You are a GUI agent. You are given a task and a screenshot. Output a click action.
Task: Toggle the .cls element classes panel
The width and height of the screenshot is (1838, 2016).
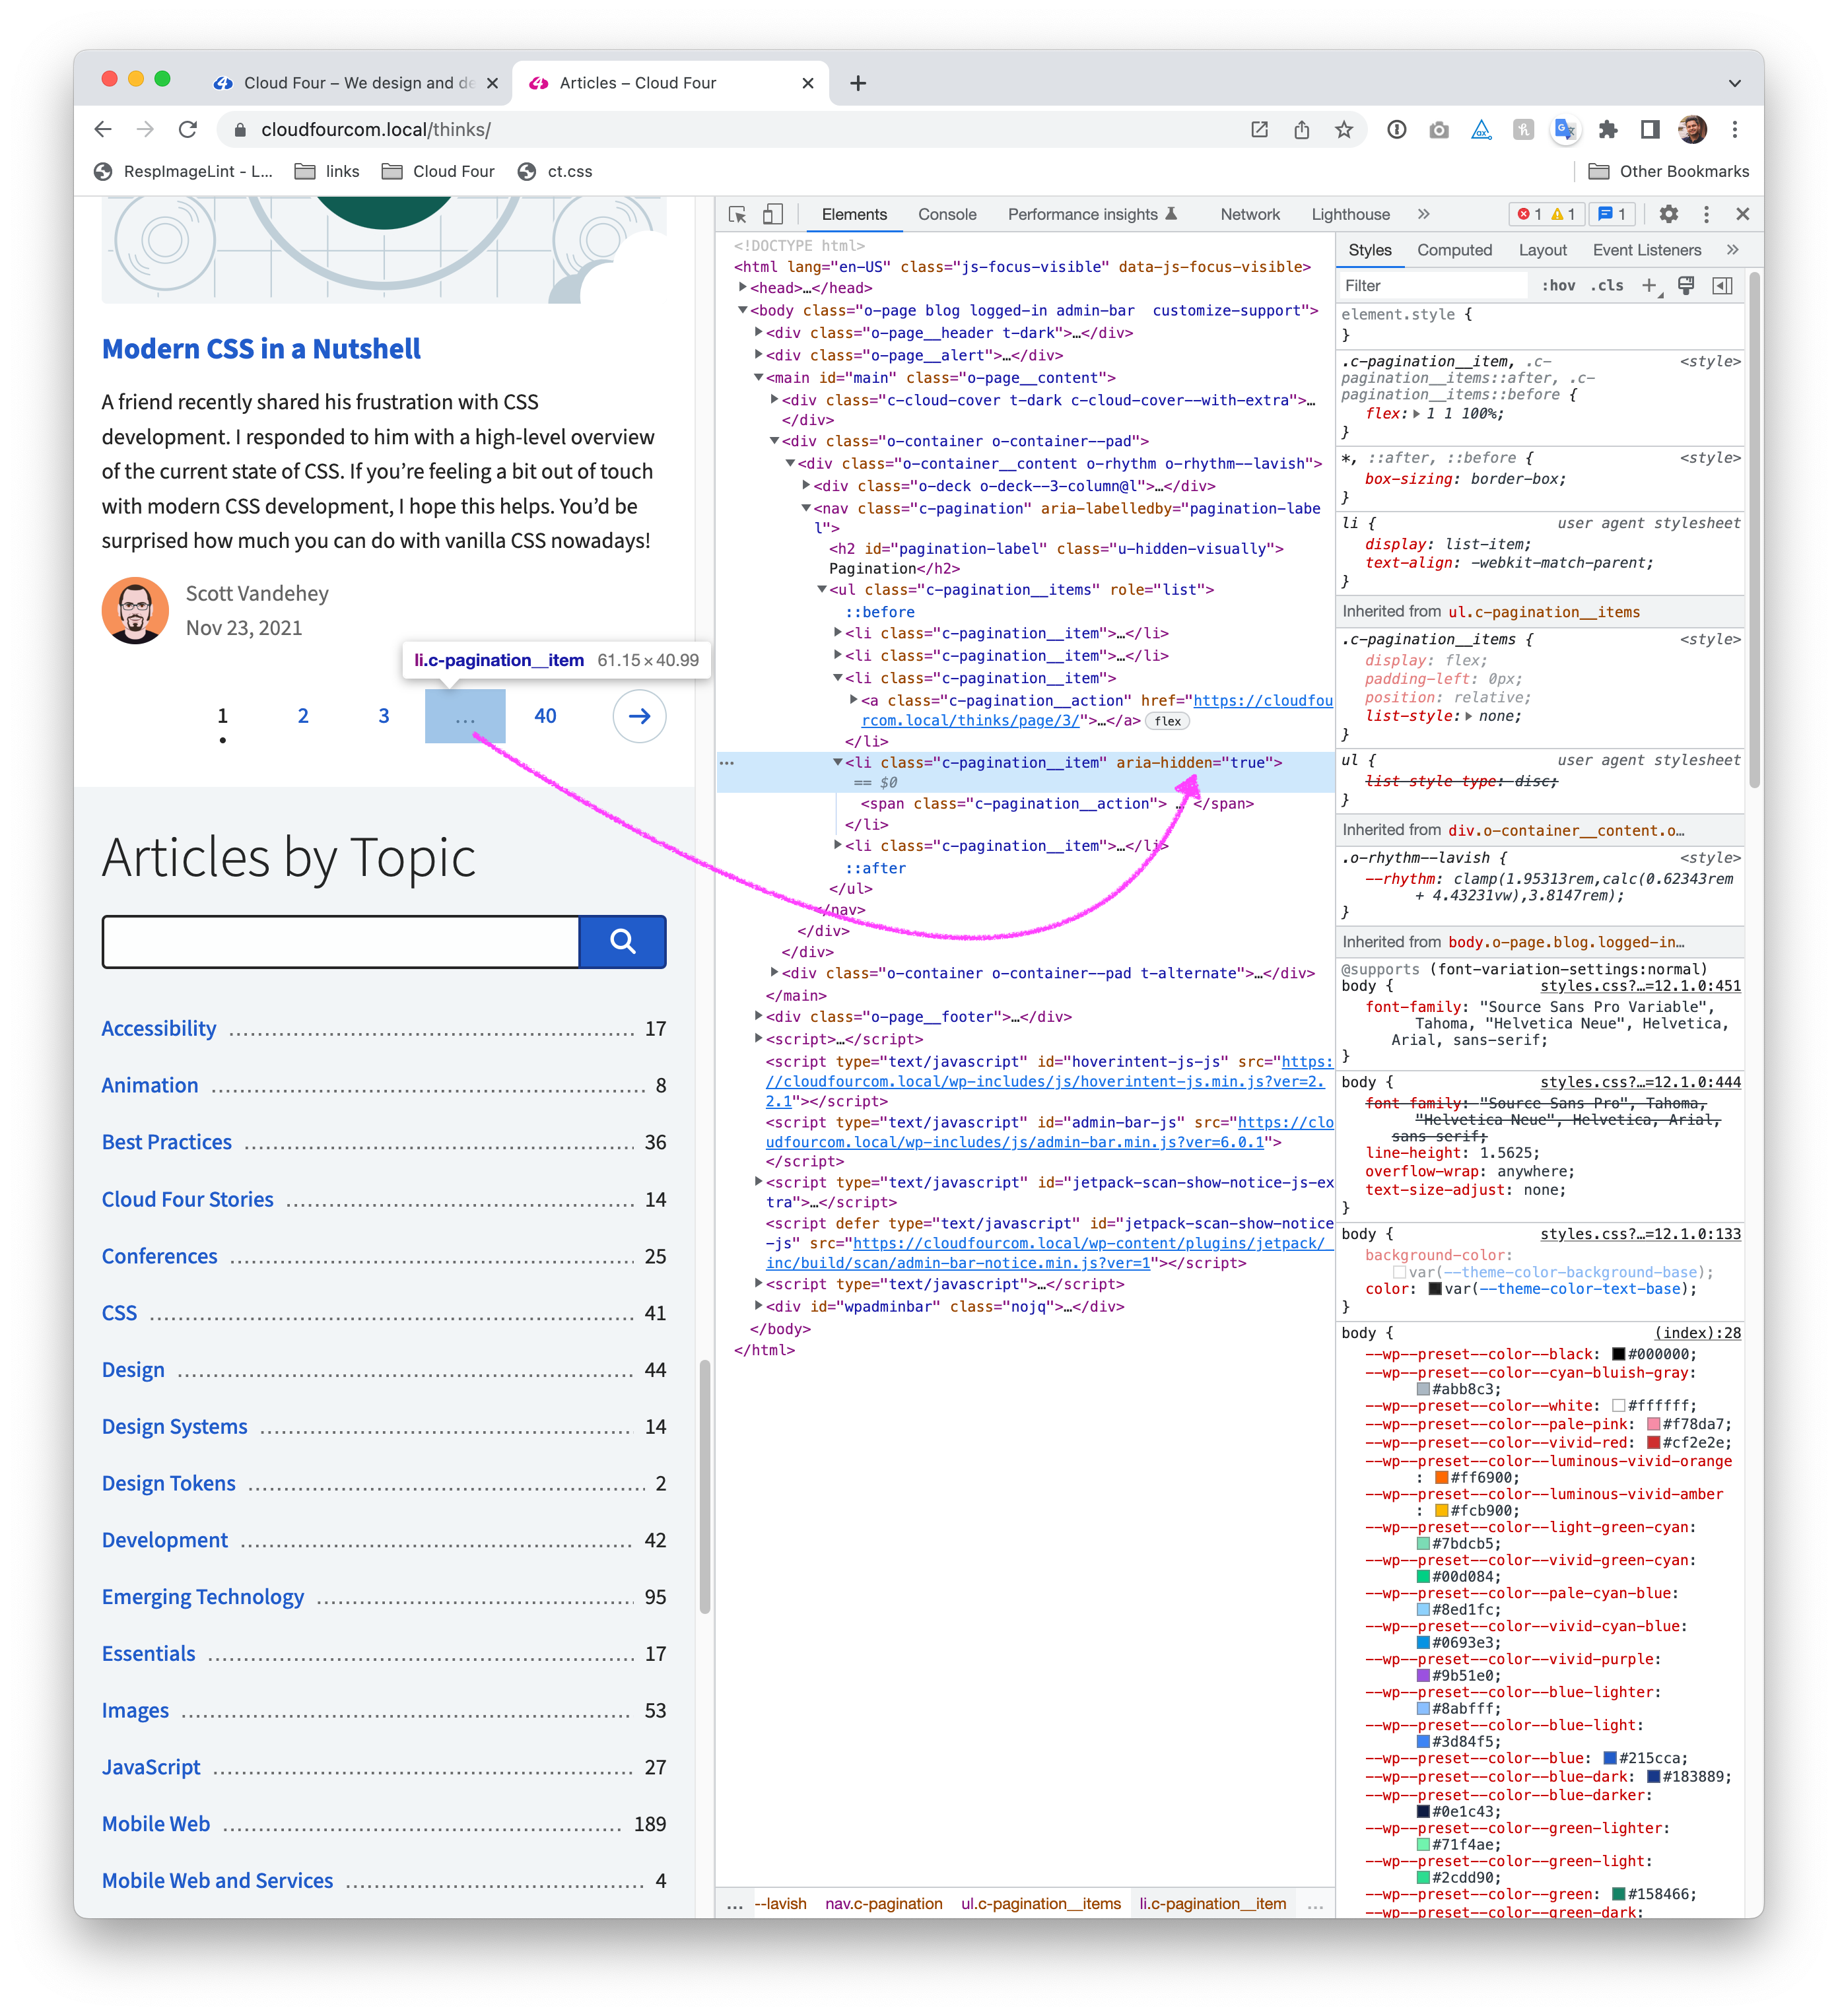(x=1607, y=286)
